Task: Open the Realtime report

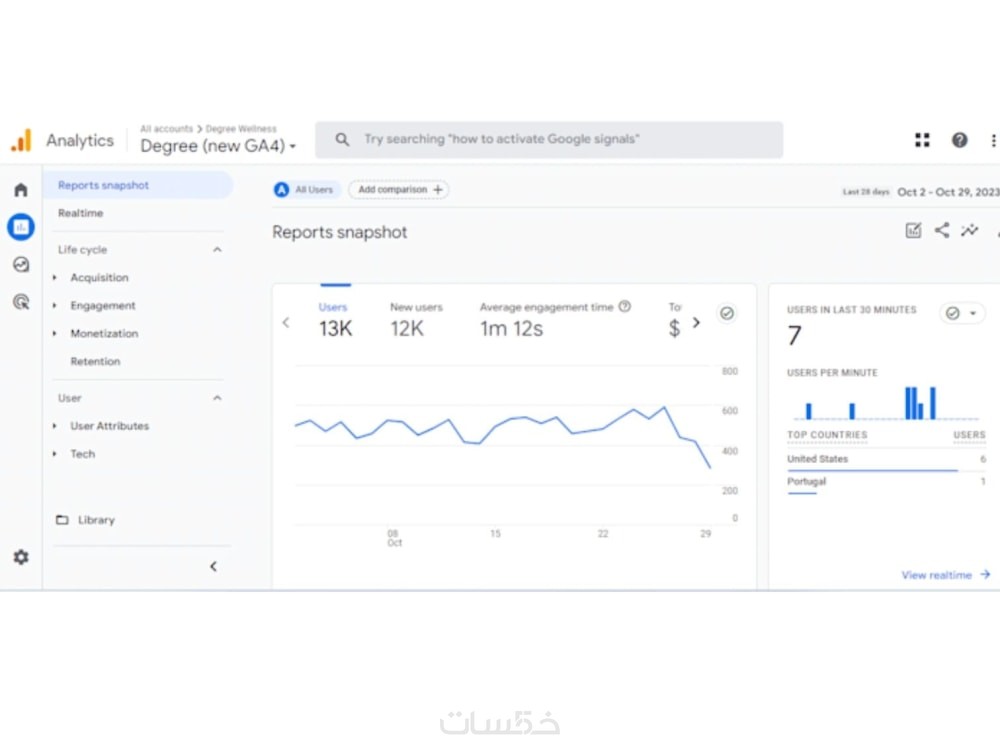Action: [x=80, y=213]
